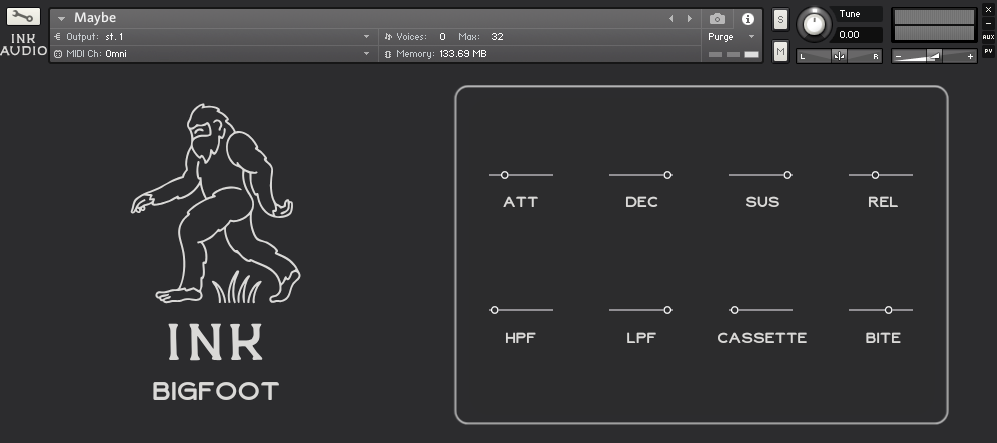Solo the instrument with S button
The height and width of the screenshot is (443, 997).
(780, 20)
